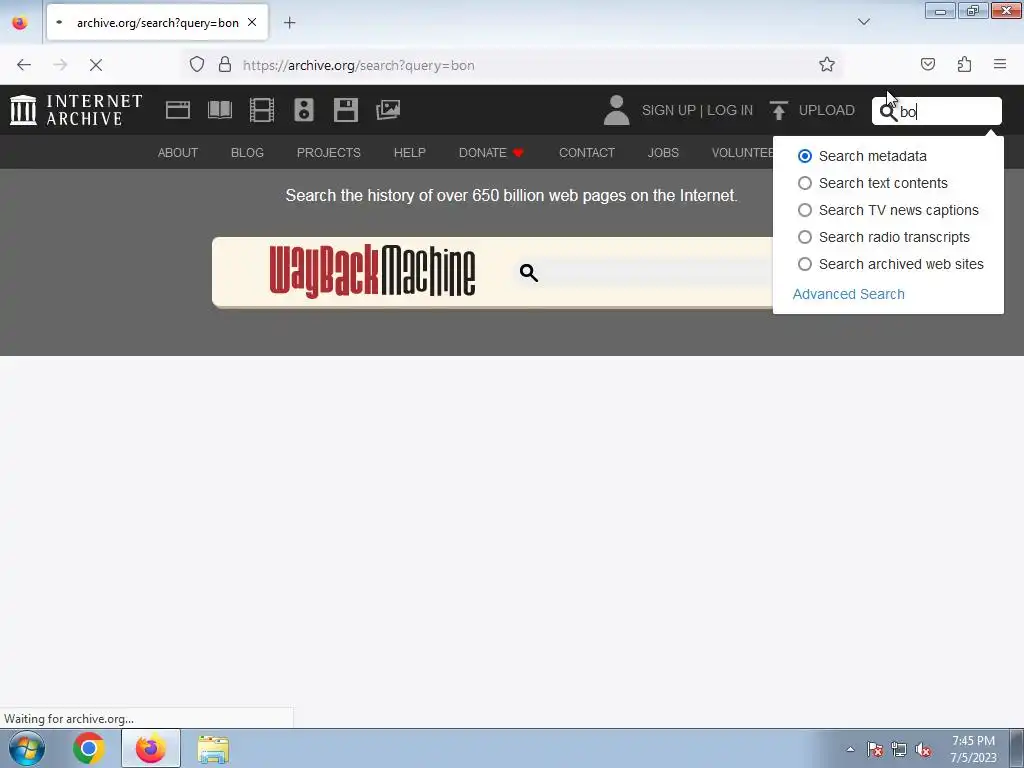Open the JOBS menu item
1024x768 pixels.
663,153
